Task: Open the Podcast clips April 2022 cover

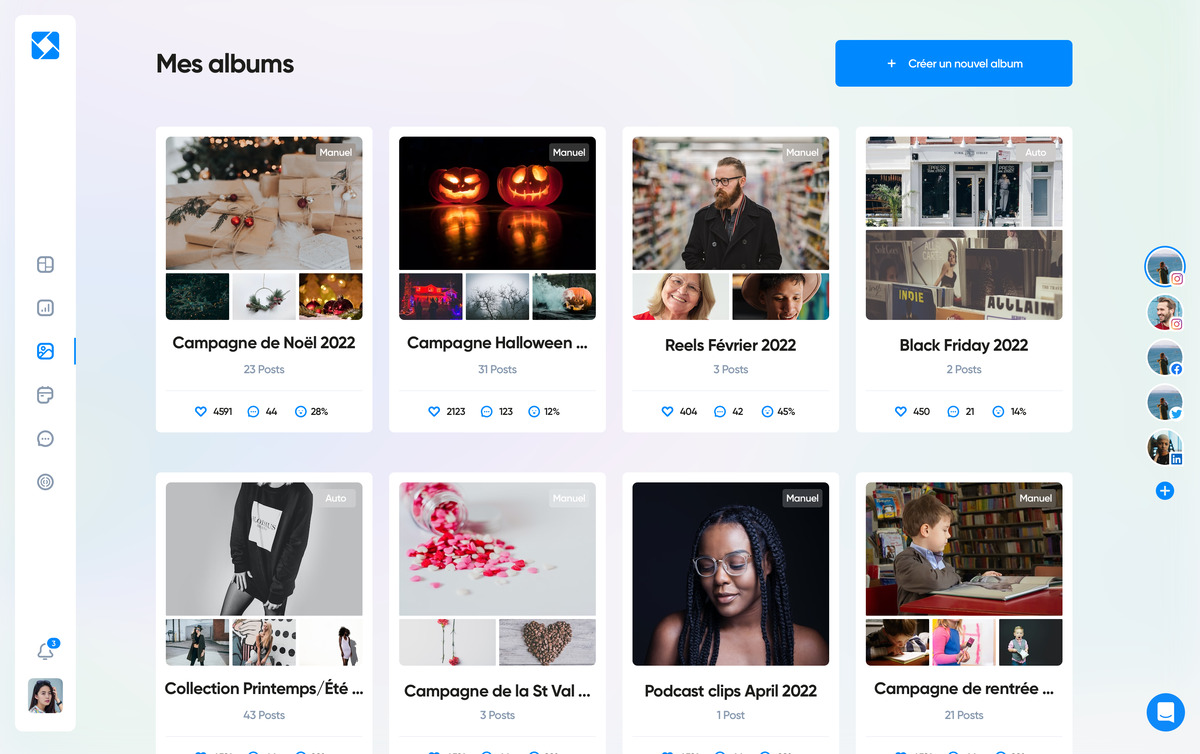Action: [x=731, y=574]
